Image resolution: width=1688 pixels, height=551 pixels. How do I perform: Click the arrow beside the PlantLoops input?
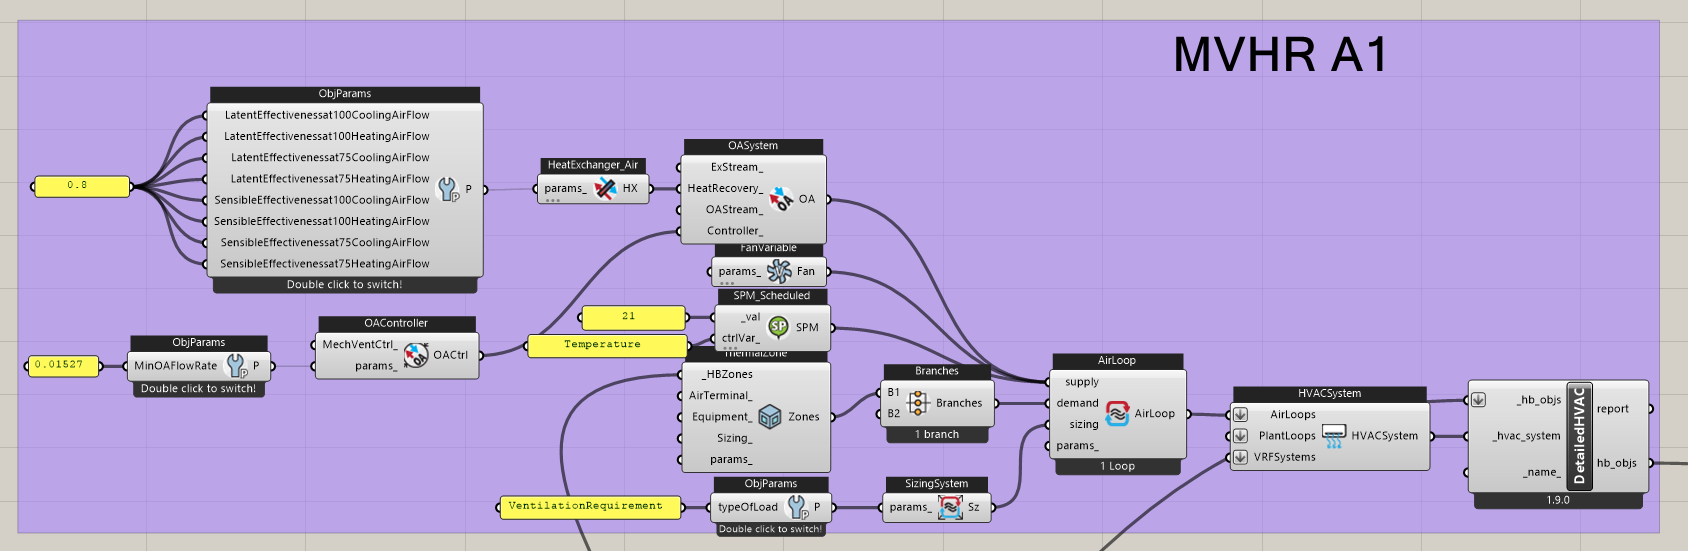pyautogui.click(x=1240, y=436)
